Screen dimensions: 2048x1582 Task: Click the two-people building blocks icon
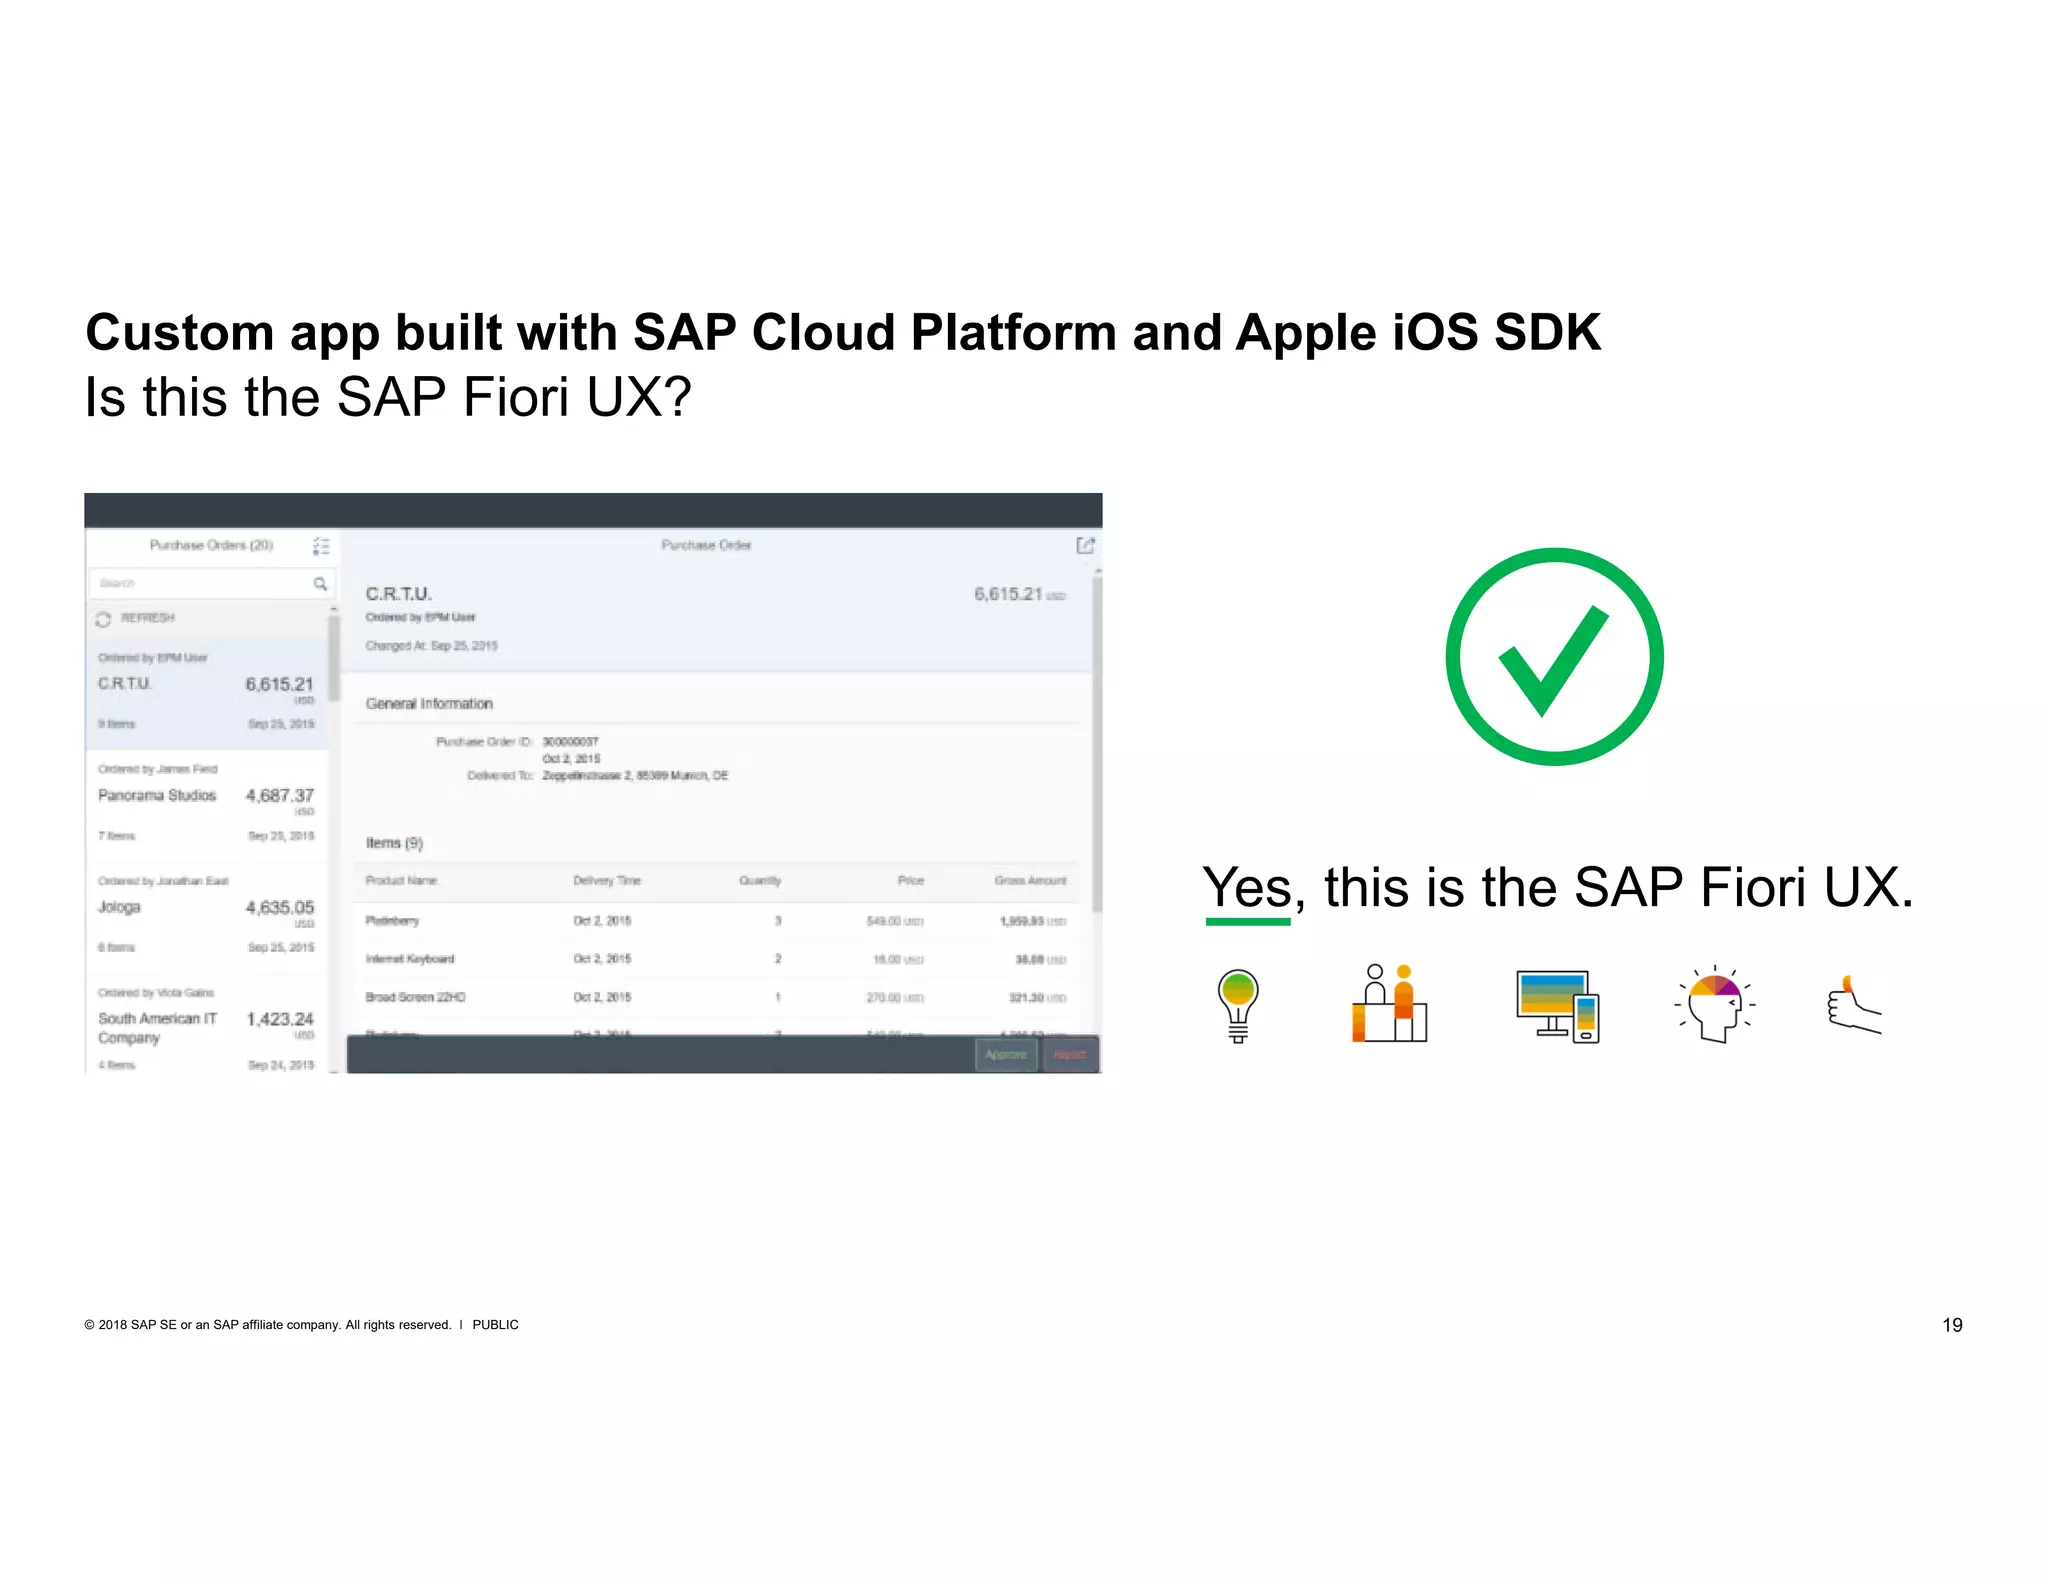point(1390,1003)
